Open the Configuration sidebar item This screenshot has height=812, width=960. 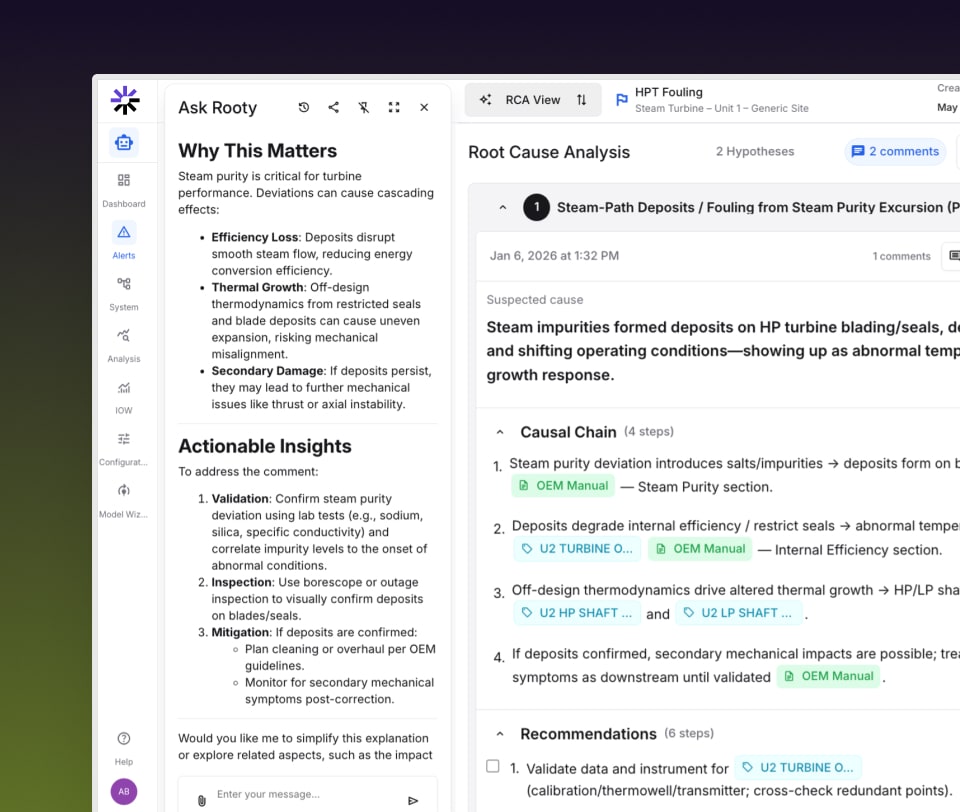[124, 448]
